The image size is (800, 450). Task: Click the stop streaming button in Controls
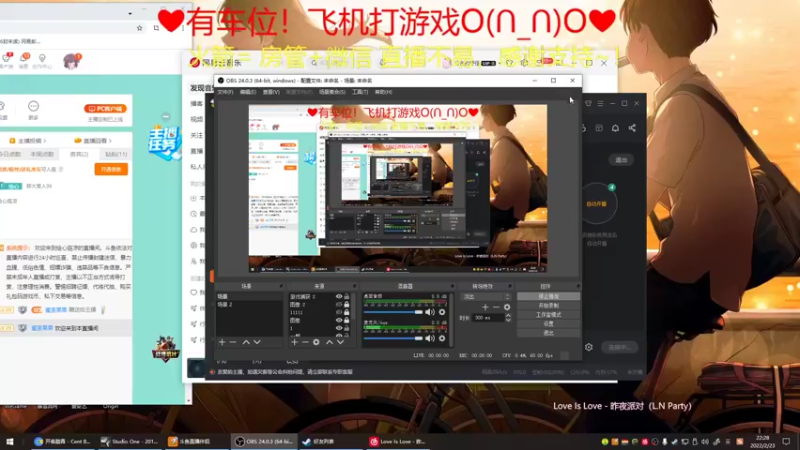point(548,296)
